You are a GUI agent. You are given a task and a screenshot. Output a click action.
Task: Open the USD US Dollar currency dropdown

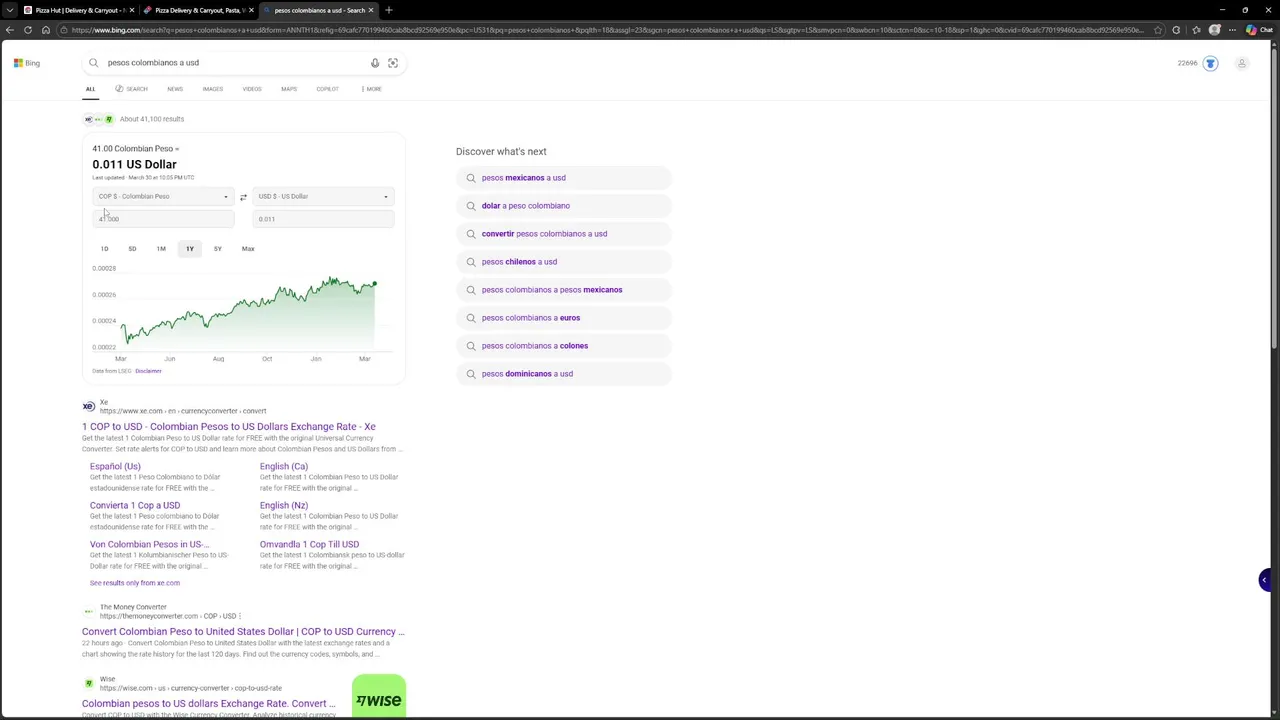click(x=323, y=196)
